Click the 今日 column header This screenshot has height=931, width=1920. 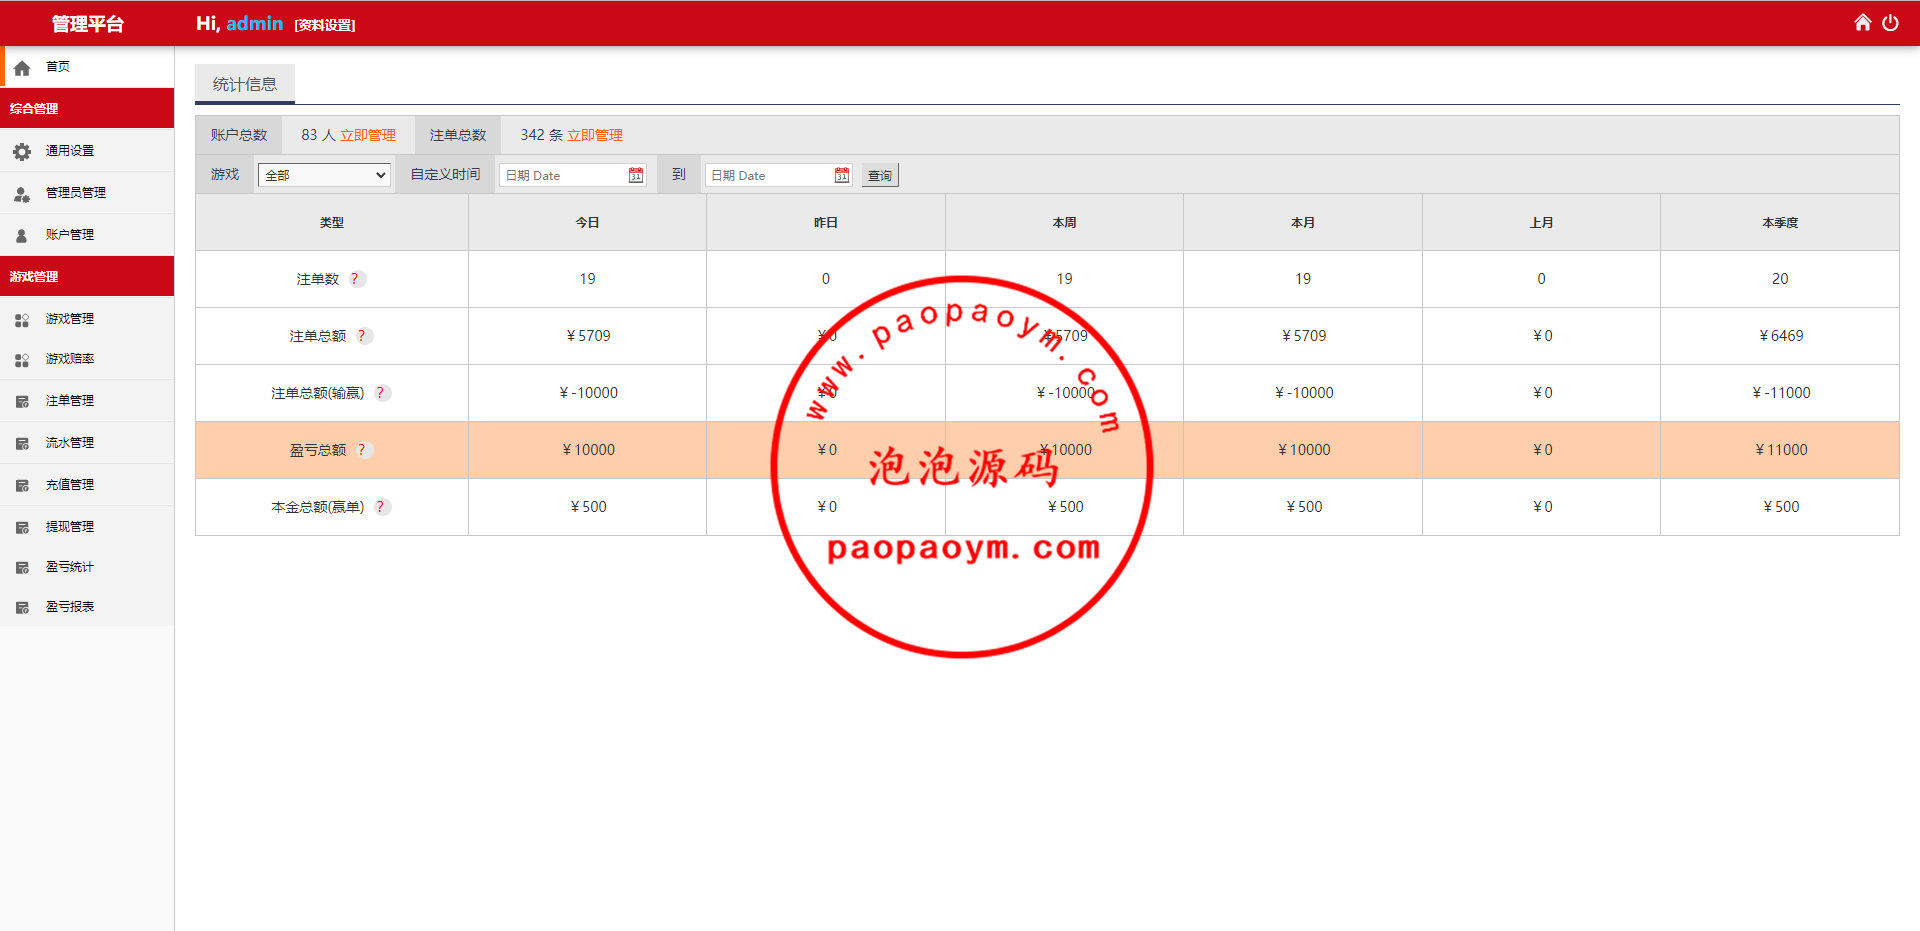pyautogui.click(x=587, y=222)
